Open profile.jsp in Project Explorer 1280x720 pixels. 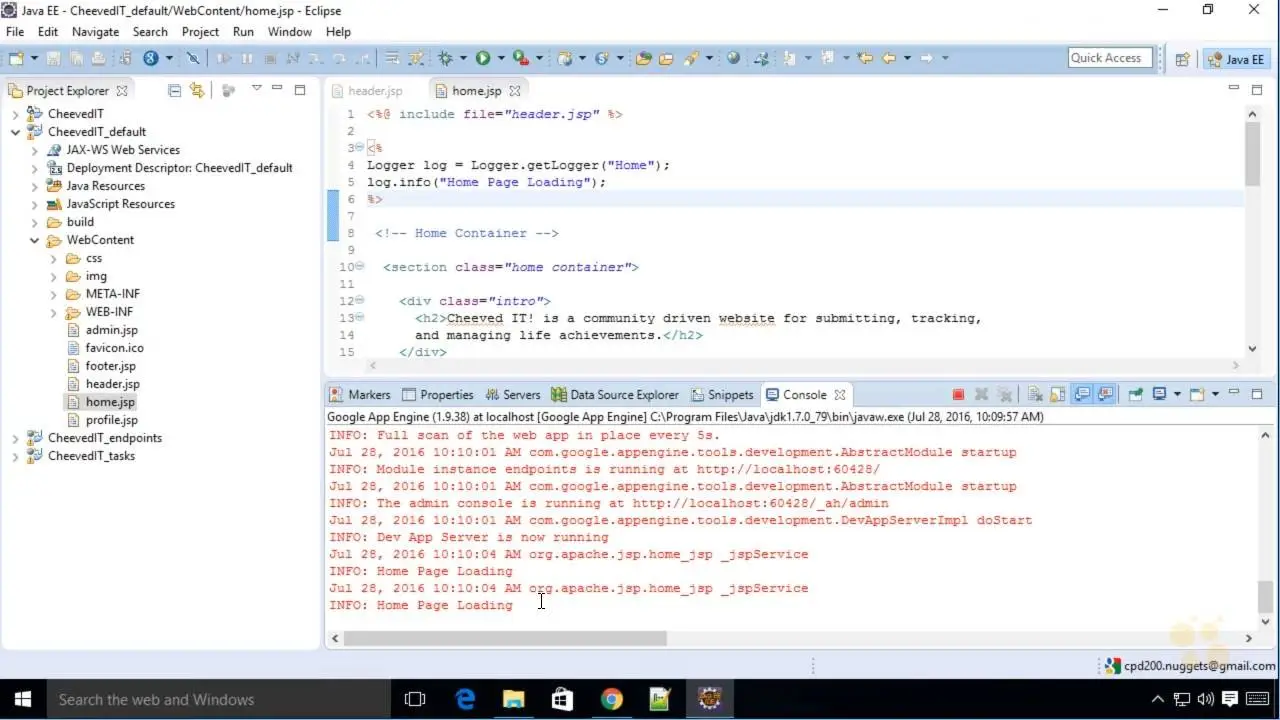coord(111,420)
